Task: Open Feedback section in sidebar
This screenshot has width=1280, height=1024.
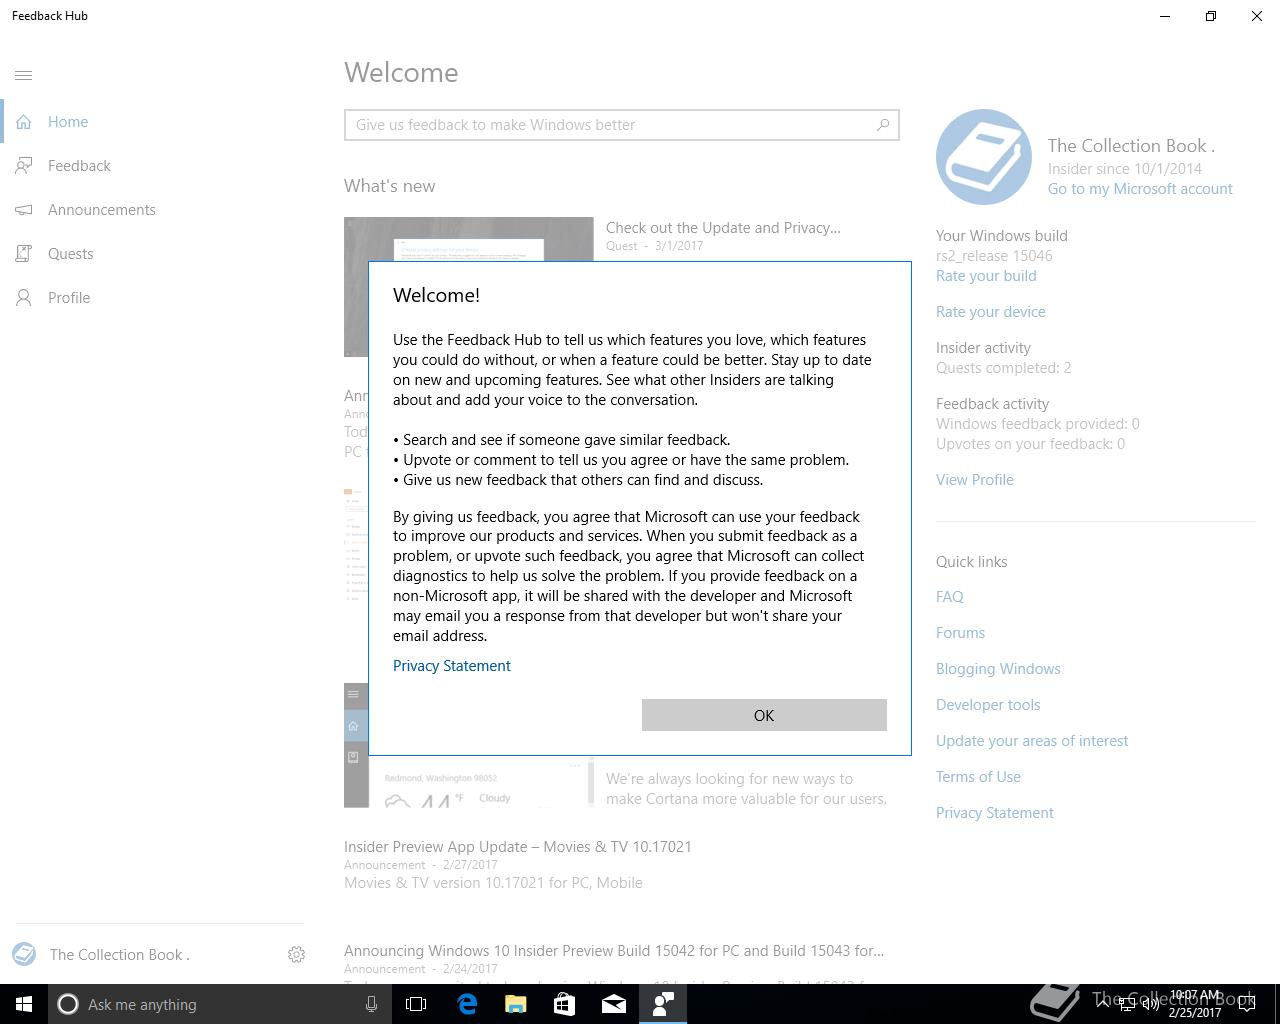Action: (x=79, y=166)
